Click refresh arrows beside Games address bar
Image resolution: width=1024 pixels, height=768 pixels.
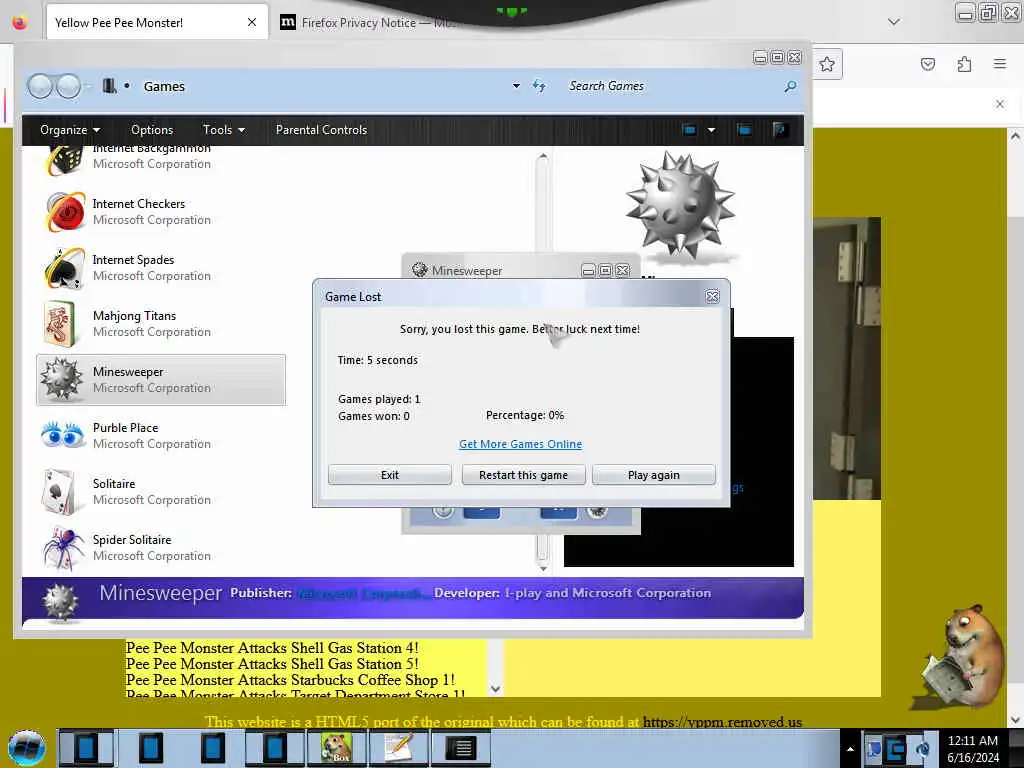tap(539, 86)
